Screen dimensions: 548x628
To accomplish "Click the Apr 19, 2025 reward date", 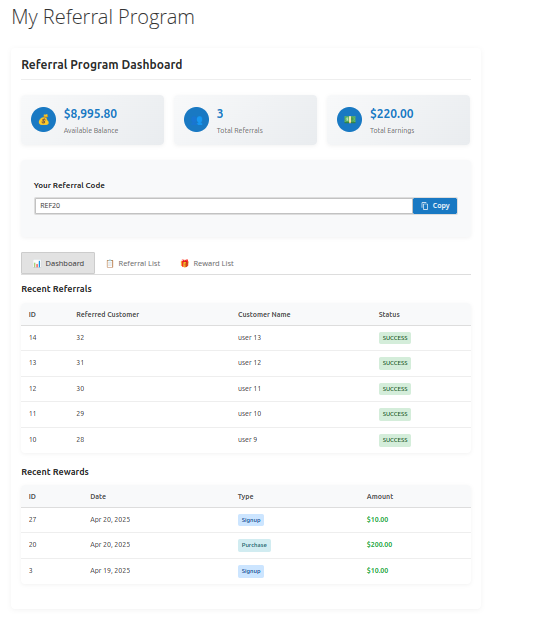I will coord(110,571).
